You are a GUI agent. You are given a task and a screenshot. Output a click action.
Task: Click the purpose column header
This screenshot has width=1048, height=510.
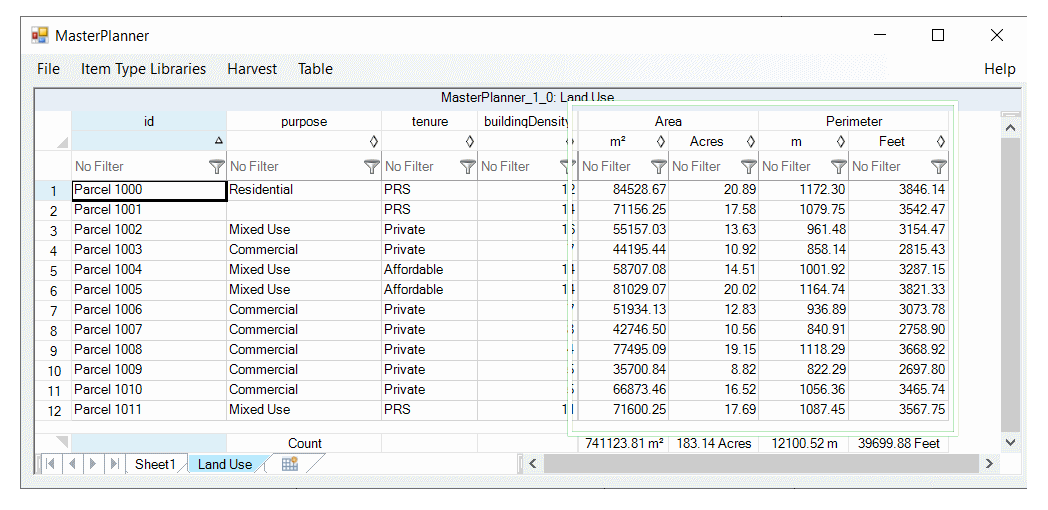(x=304, y=121)
